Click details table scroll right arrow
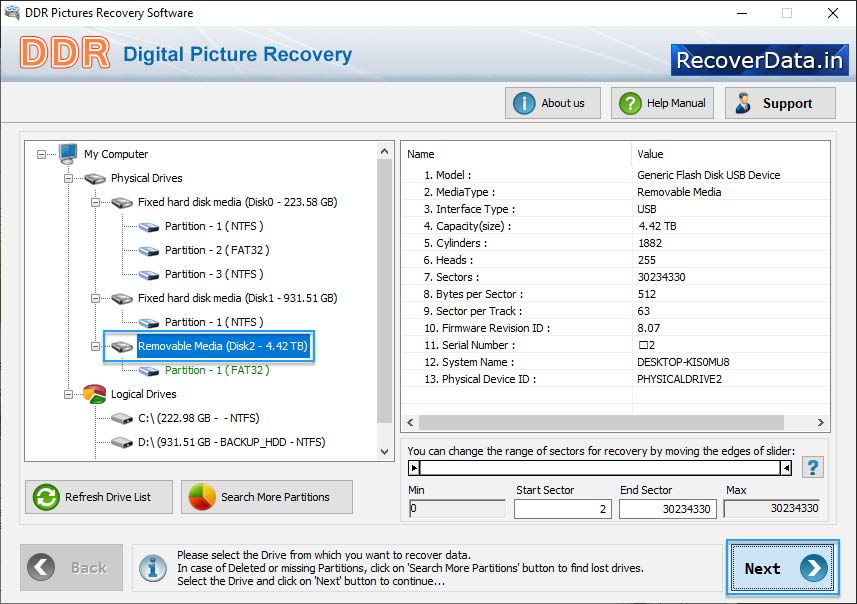Viewport: 857px width, 604px height. click(x=820, y=423)
